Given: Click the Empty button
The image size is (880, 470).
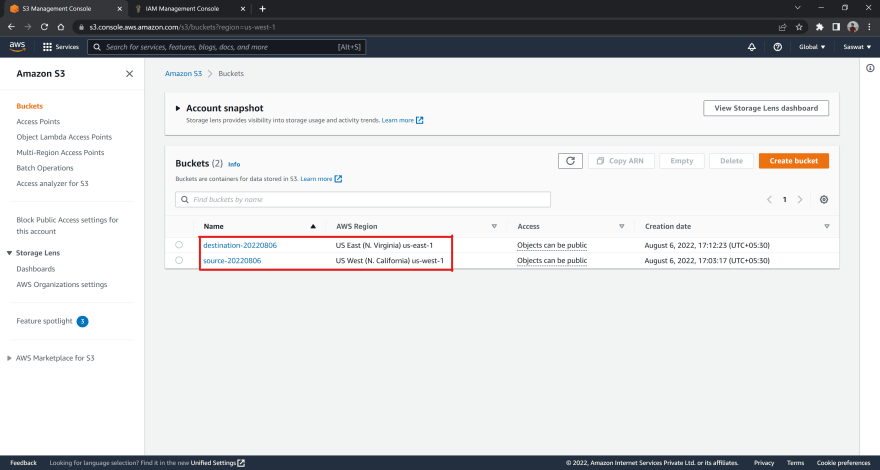Looking at the screenshot, I should point(682,161).
